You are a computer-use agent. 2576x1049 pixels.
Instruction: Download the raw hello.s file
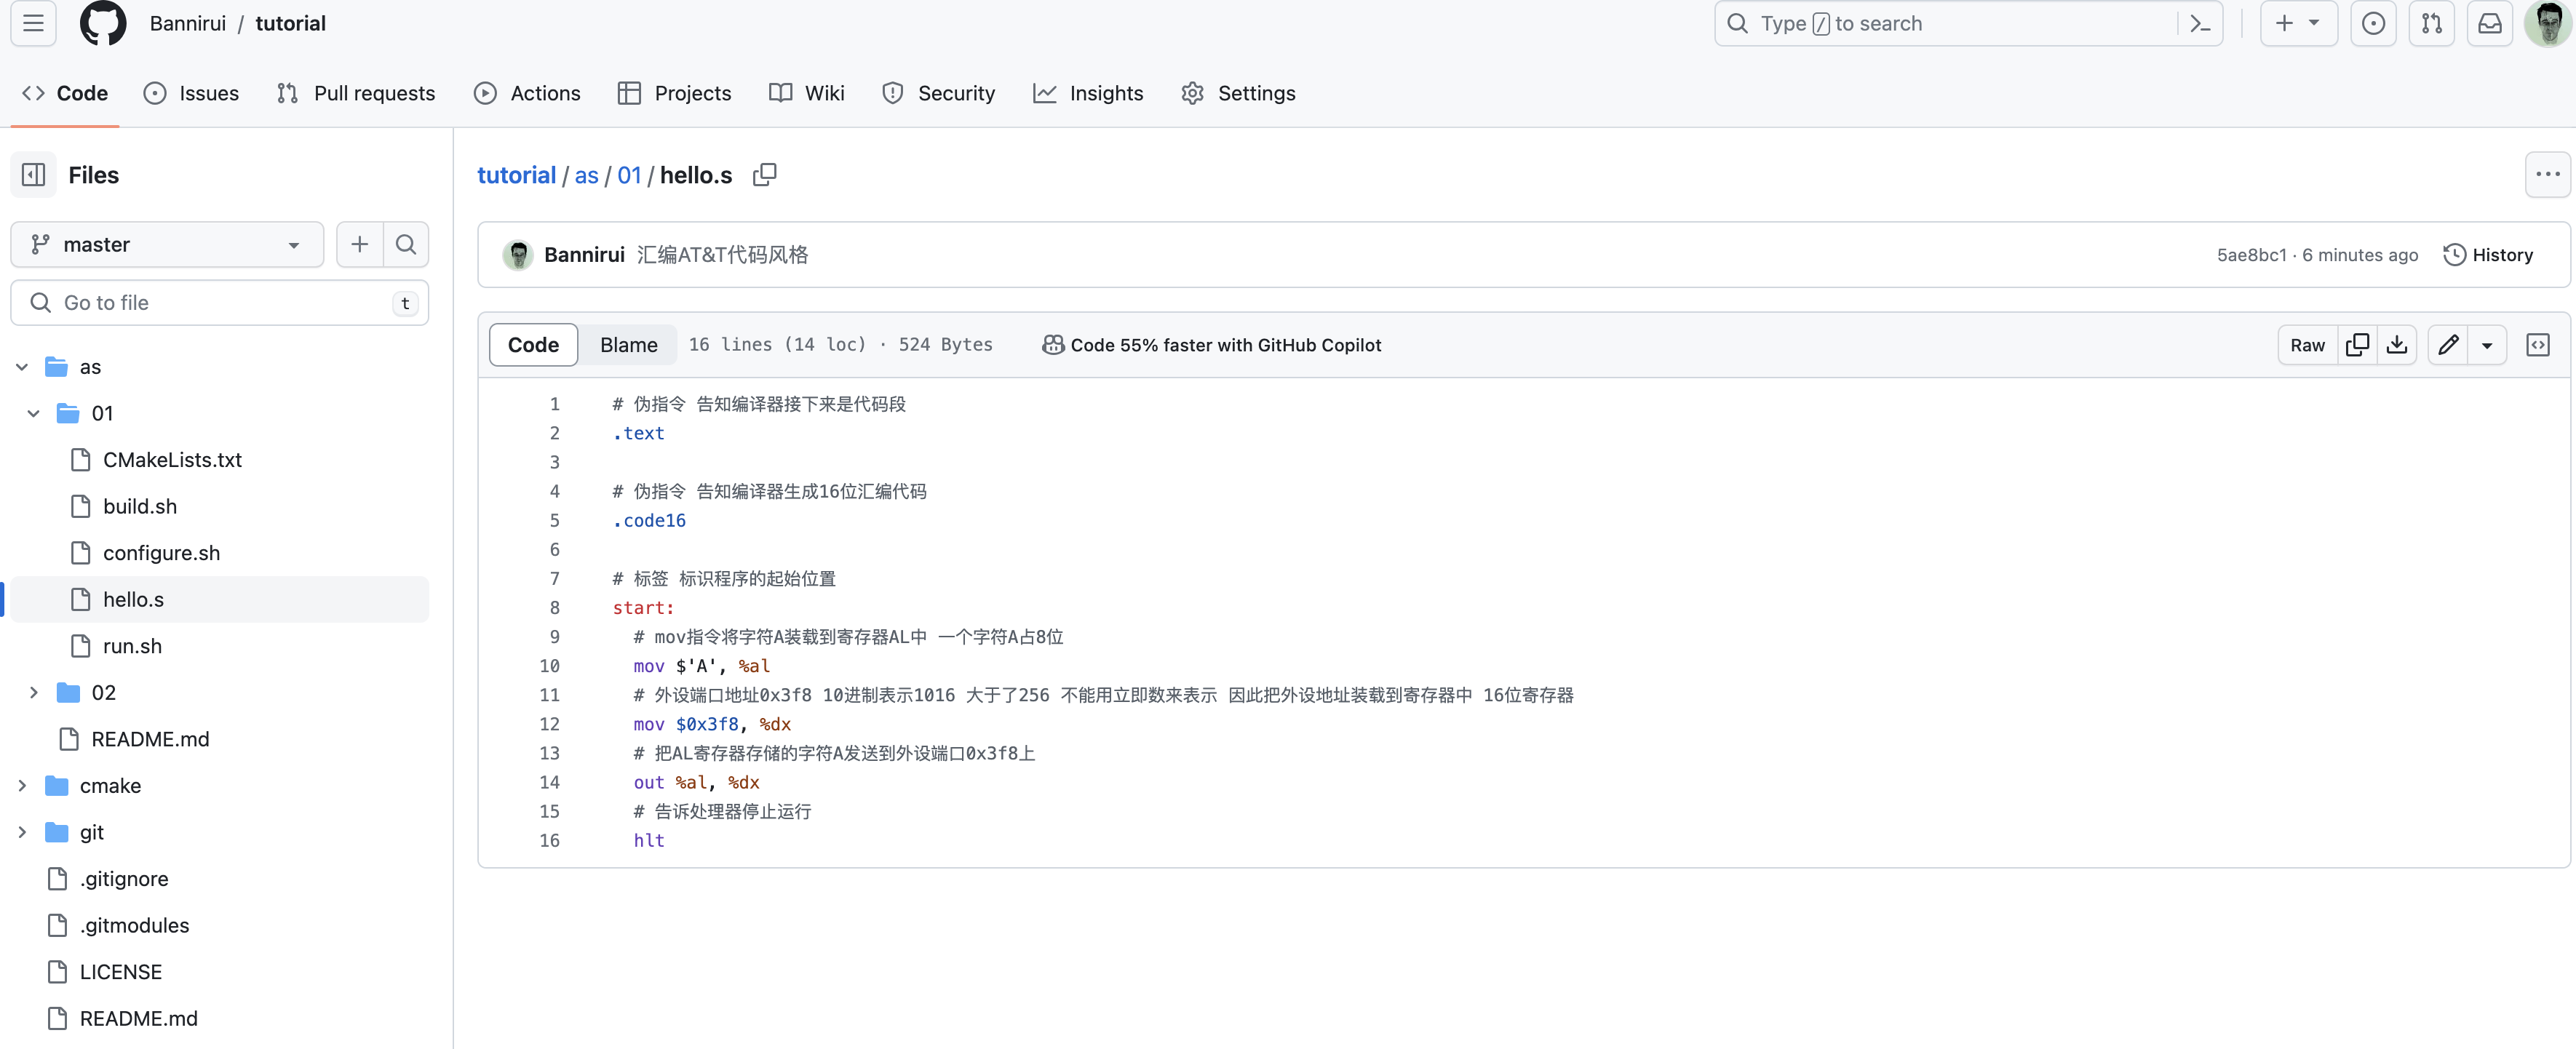tap(2396, 345)
